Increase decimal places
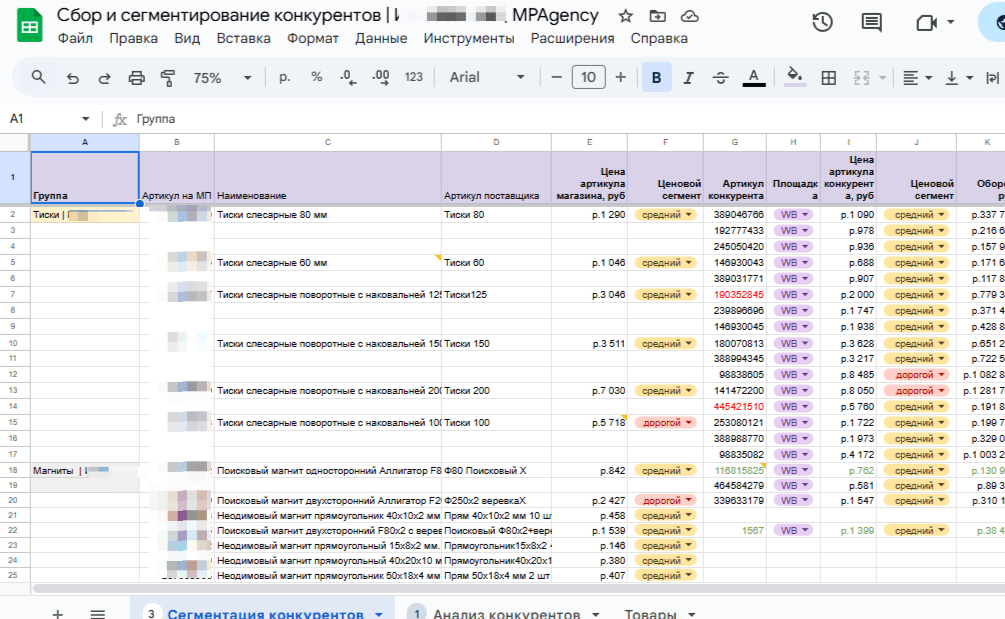Image resolution: width=1005 pixels, height=619 pixels. (381, 78)
